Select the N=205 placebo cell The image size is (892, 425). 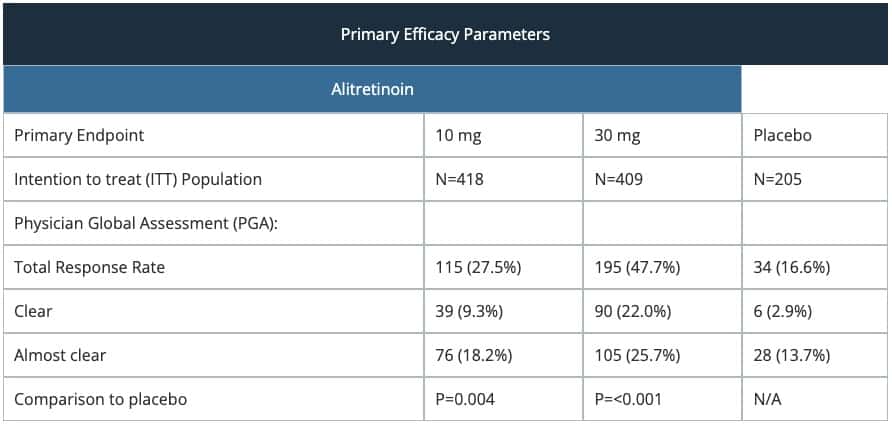pos(779,180)
